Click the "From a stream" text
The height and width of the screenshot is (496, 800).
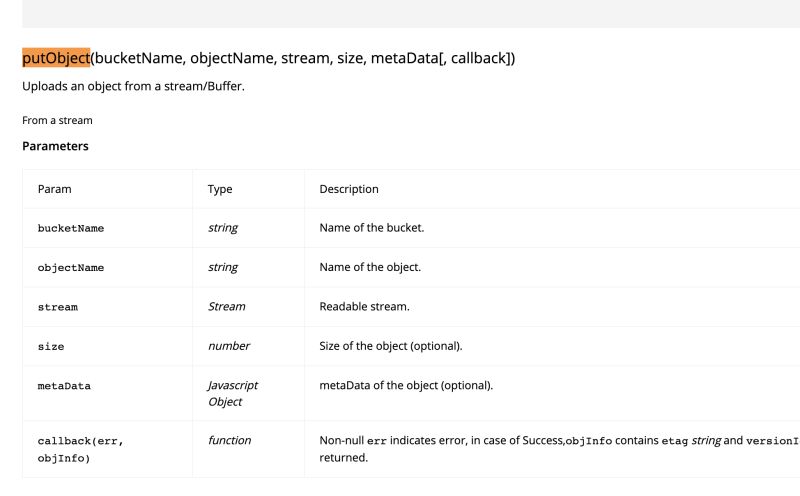click(x=57, y=120)
